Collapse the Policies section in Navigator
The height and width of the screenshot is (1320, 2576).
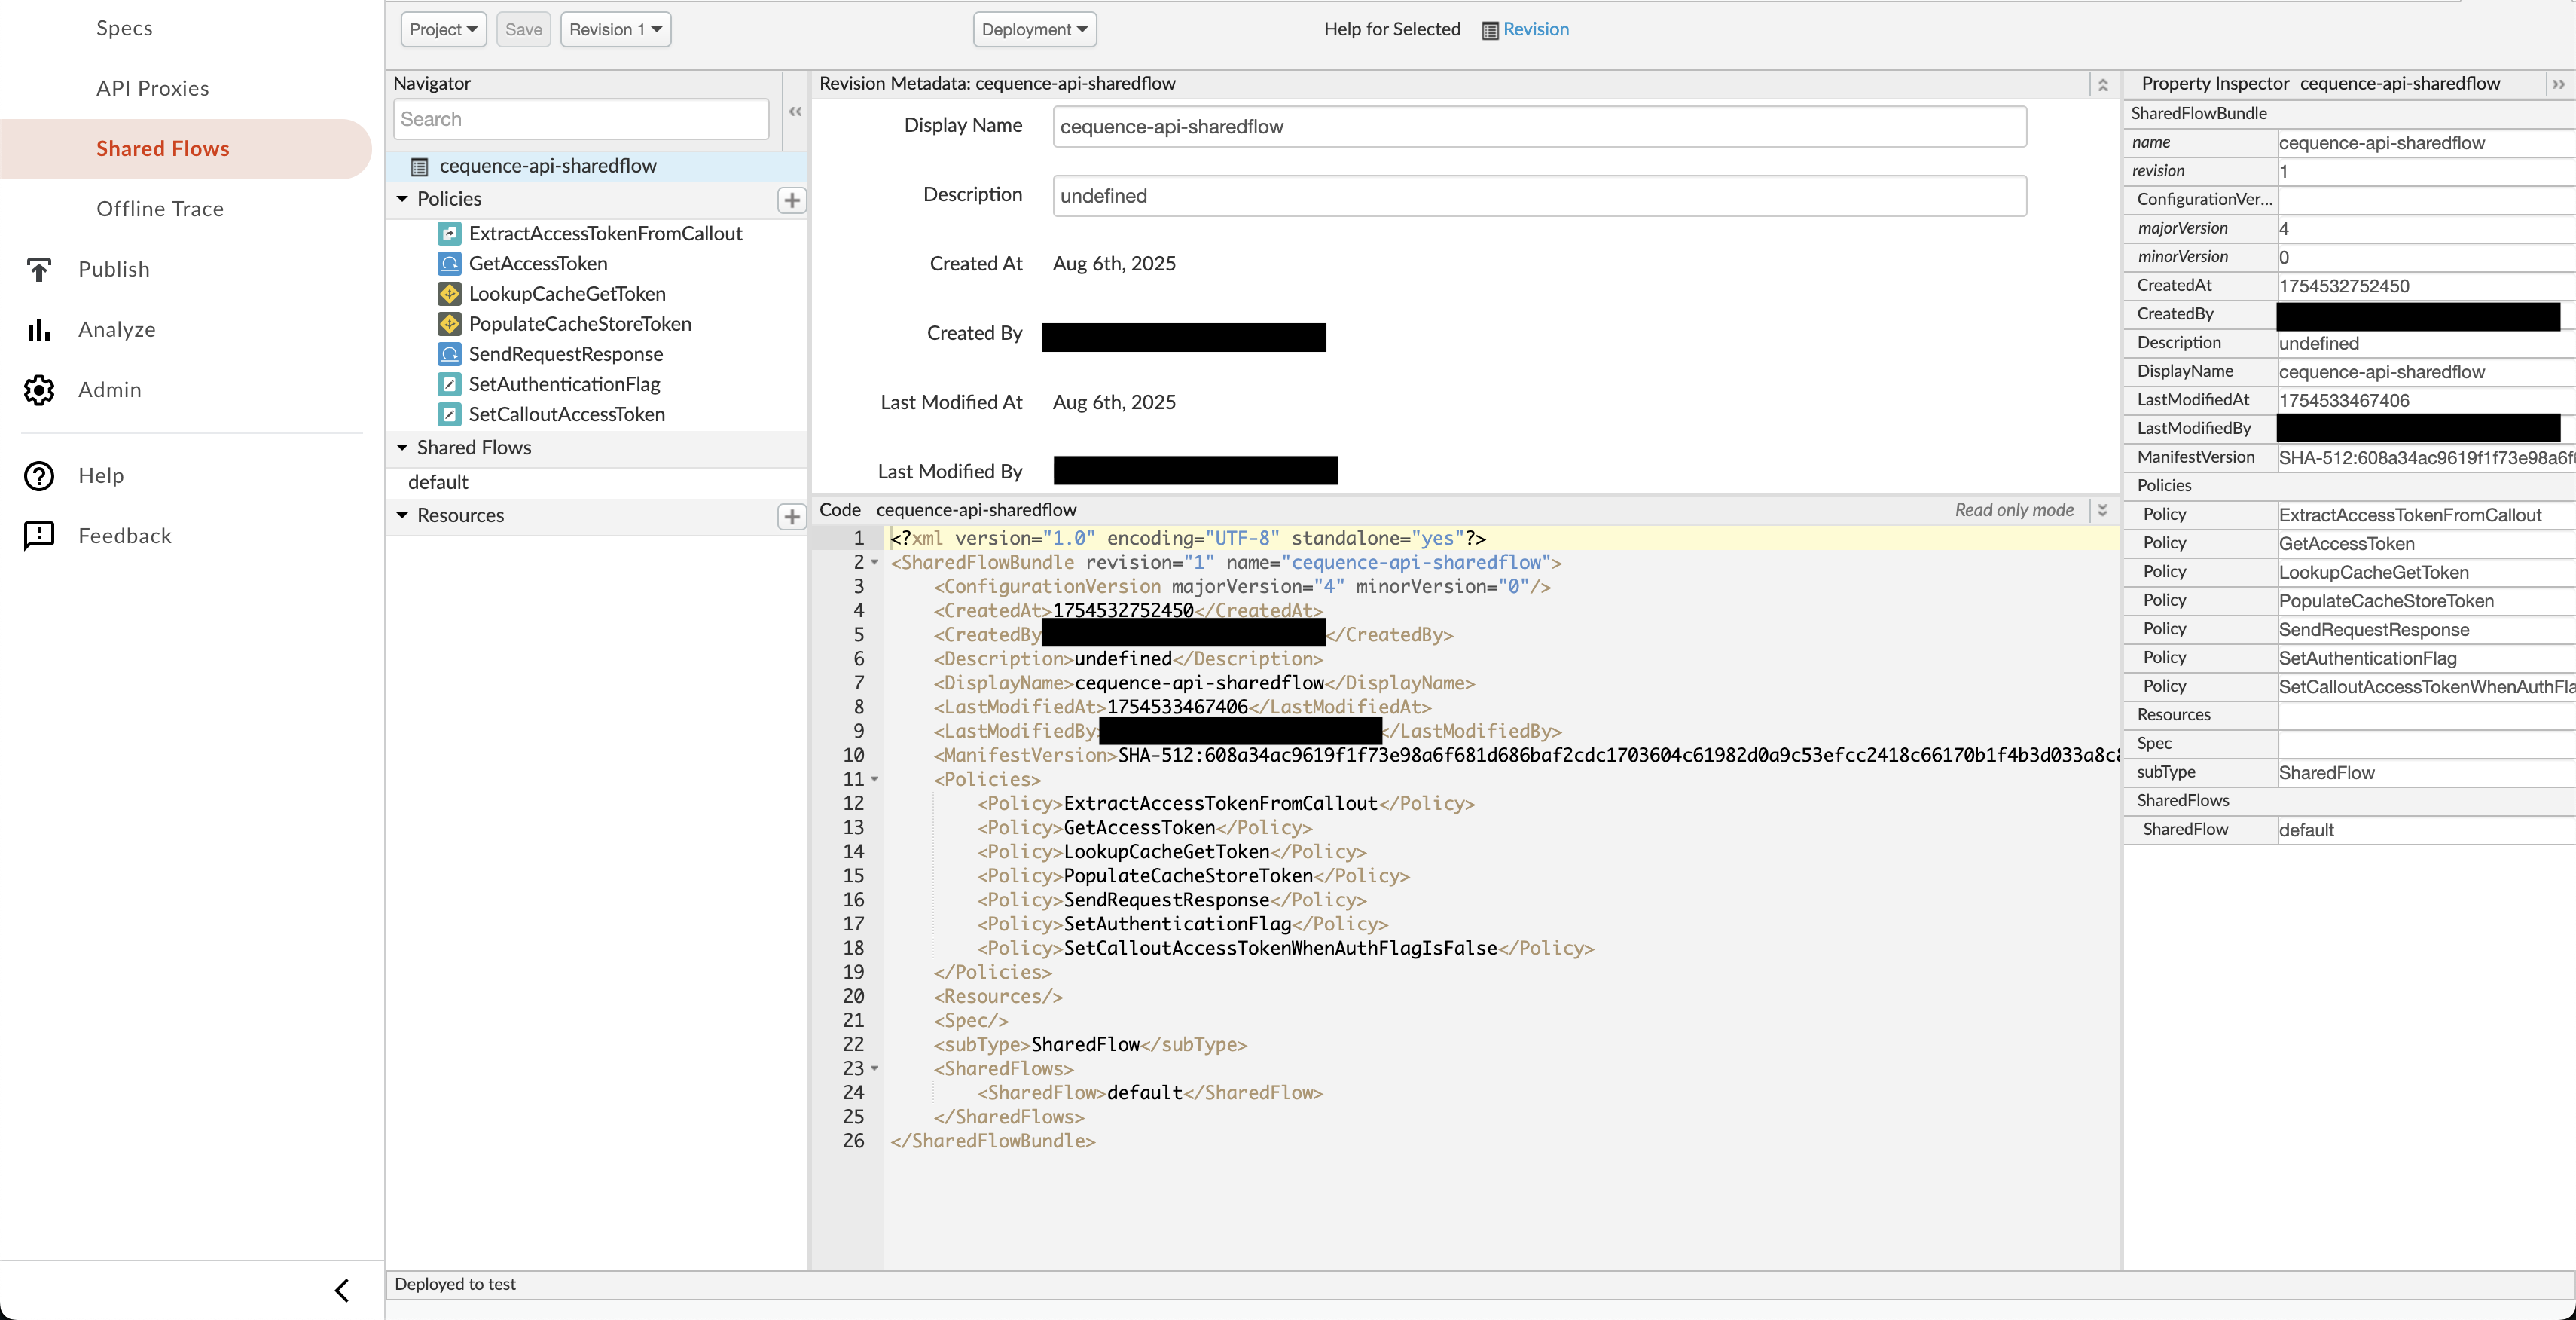(404, 198)
